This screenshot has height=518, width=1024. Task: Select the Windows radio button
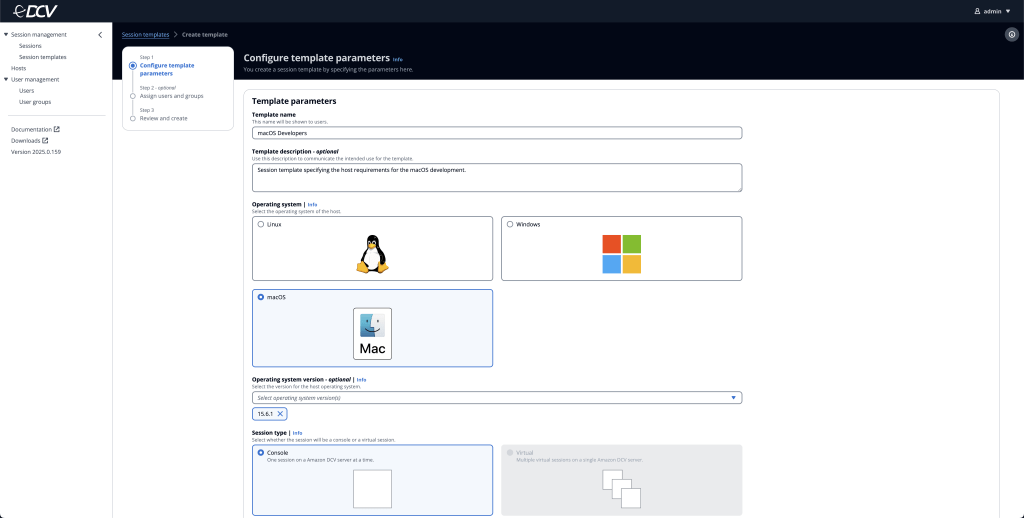tap(510, 224)
